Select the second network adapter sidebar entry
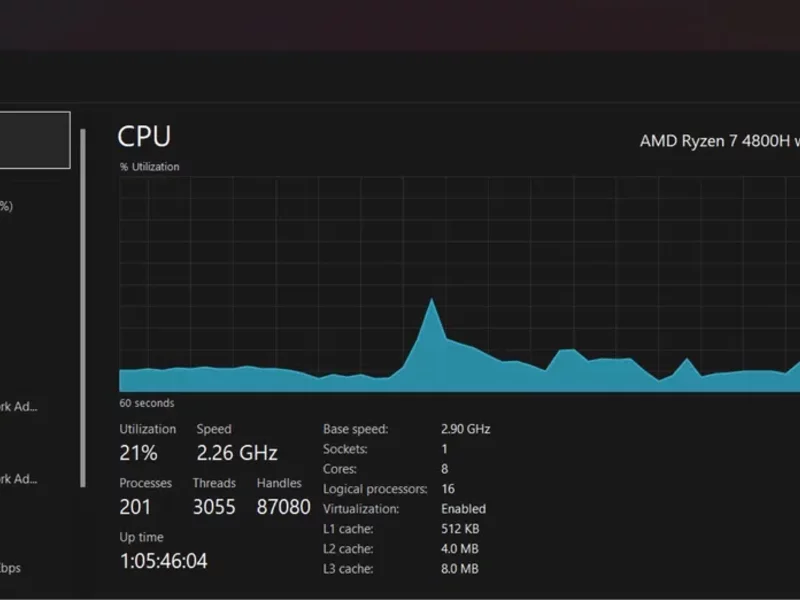This screenshot has height=600, width=800. (x=19, y=479)
